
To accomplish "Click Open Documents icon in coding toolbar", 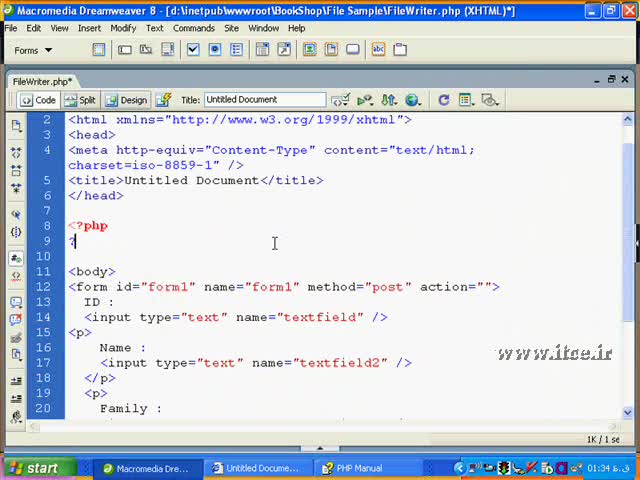I will click(x=16, y=126).
